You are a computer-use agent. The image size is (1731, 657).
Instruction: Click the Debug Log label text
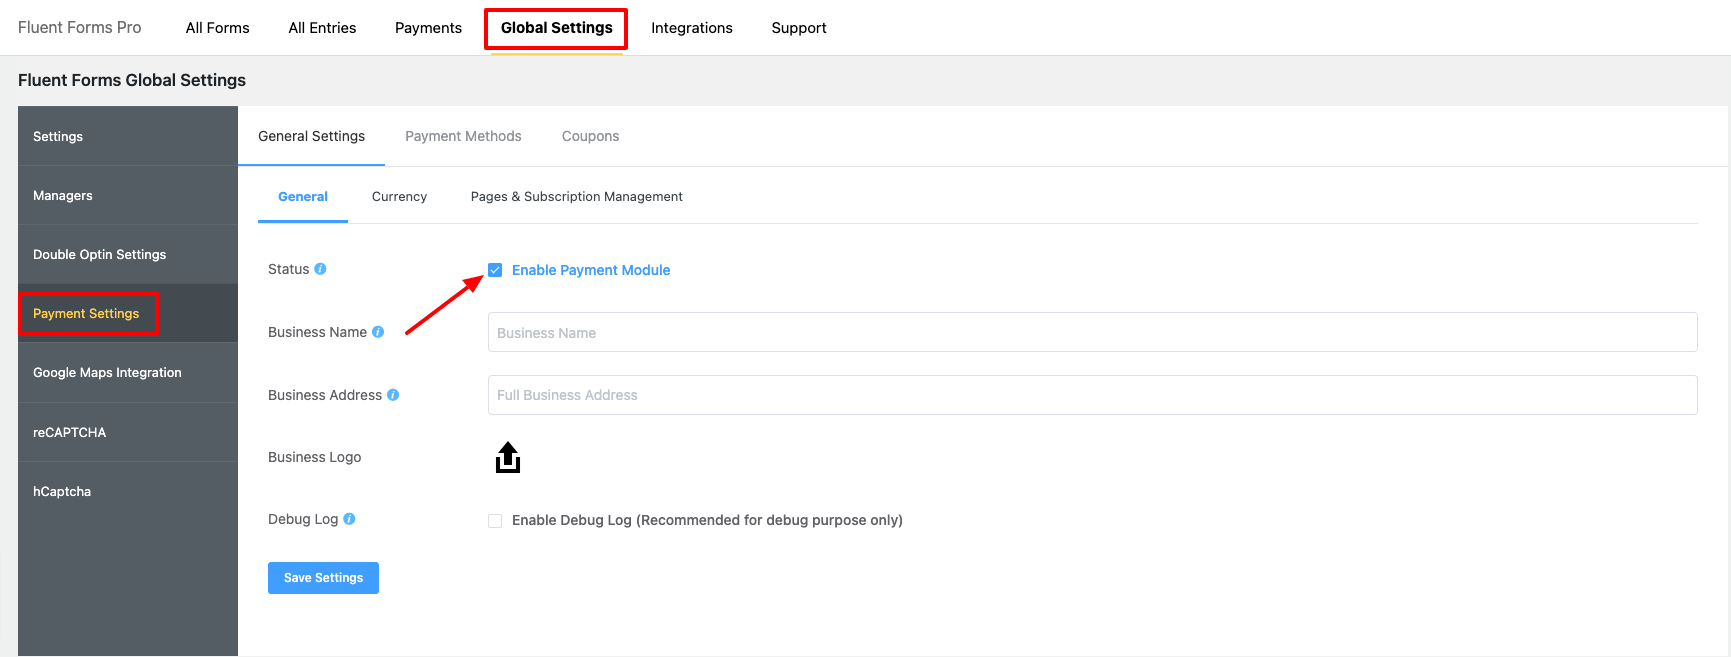tap(303, 519)
